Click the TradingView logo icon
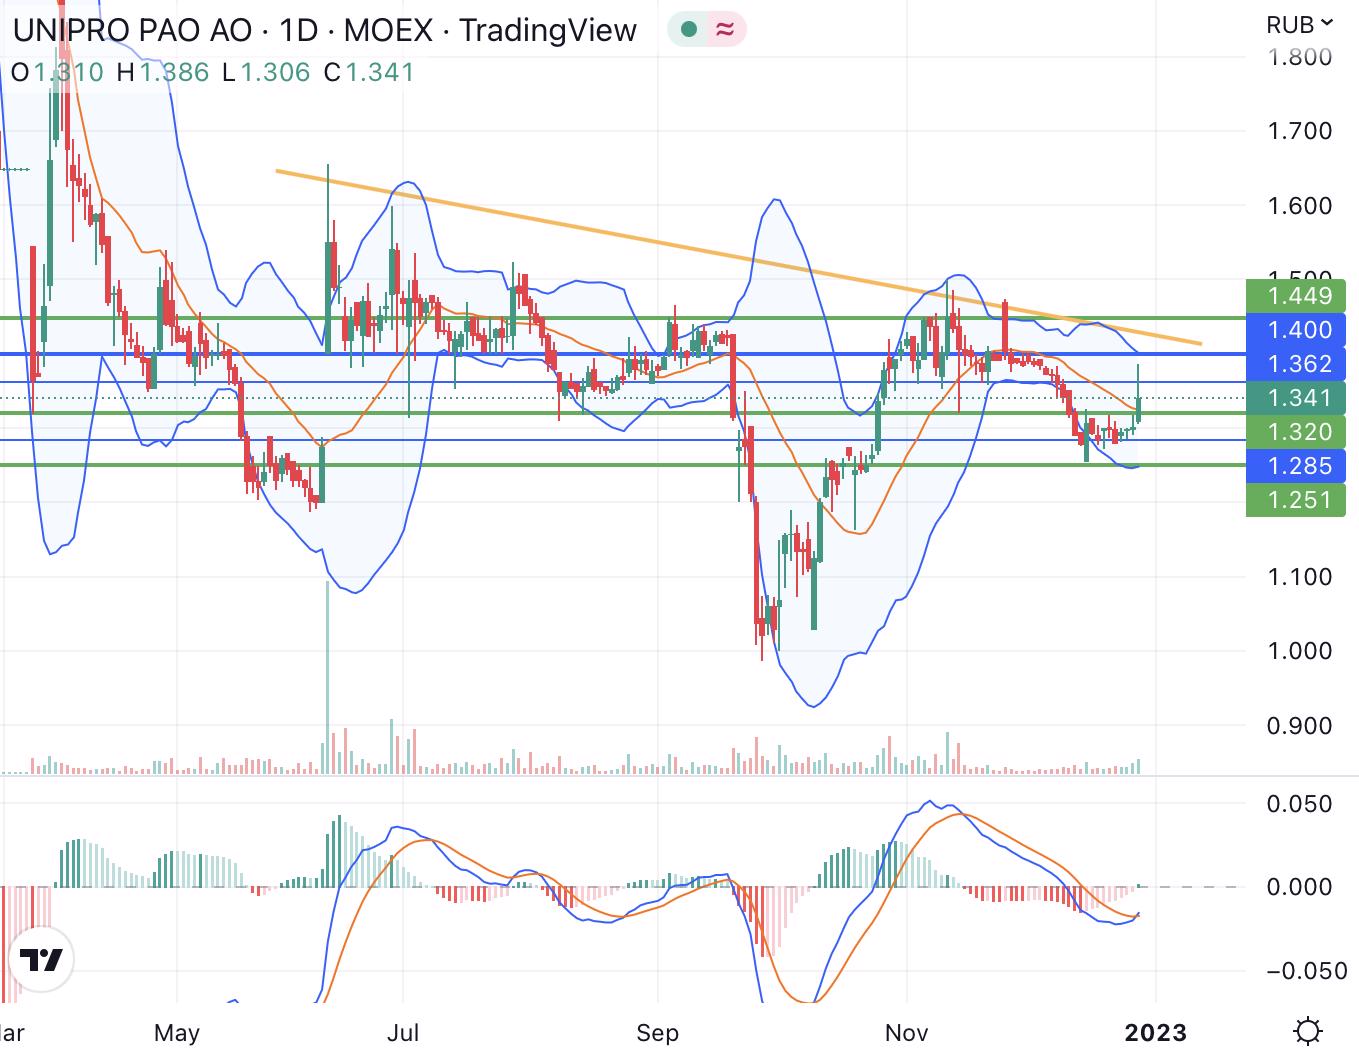Viewport: 1359px width, 1051px height. pos(43,961)
